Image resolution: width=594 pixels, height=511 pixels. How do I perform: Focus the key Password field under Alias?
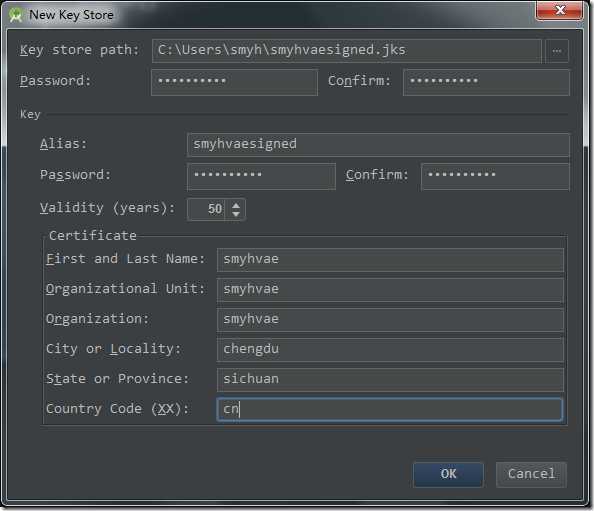pyautogui.click(x=261, y=176)
